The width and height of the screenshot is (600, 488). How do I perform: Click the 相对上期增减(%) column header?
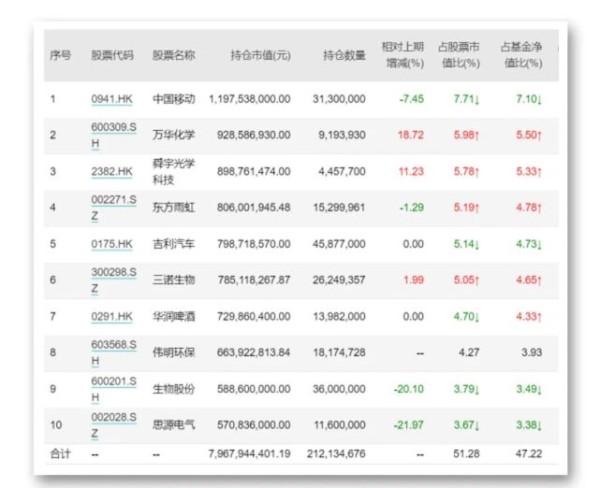tap(403, 55)
